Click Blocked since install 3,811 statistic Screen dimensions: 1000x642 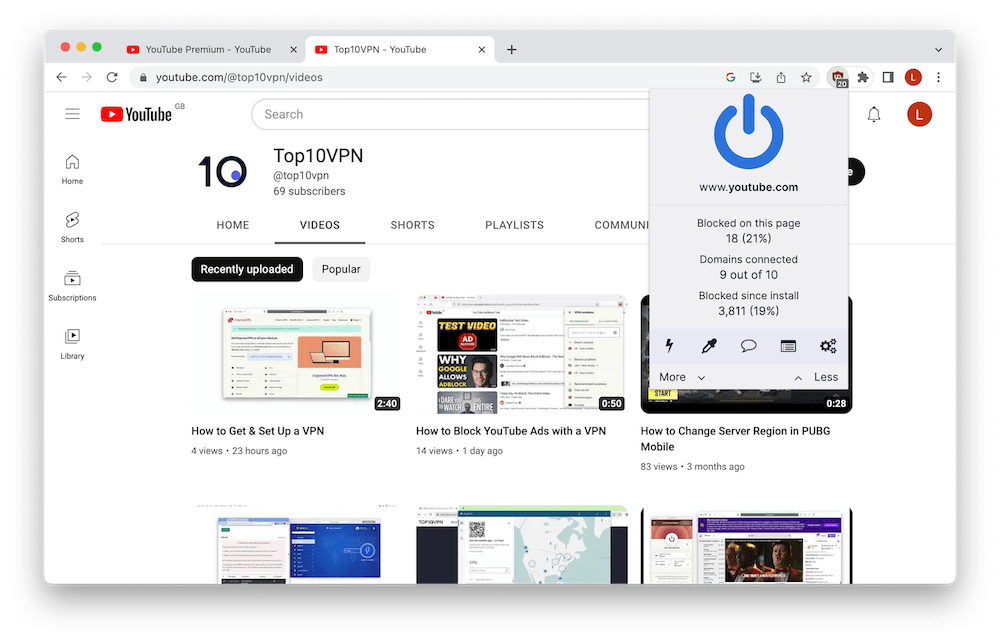tap(749, 303)
